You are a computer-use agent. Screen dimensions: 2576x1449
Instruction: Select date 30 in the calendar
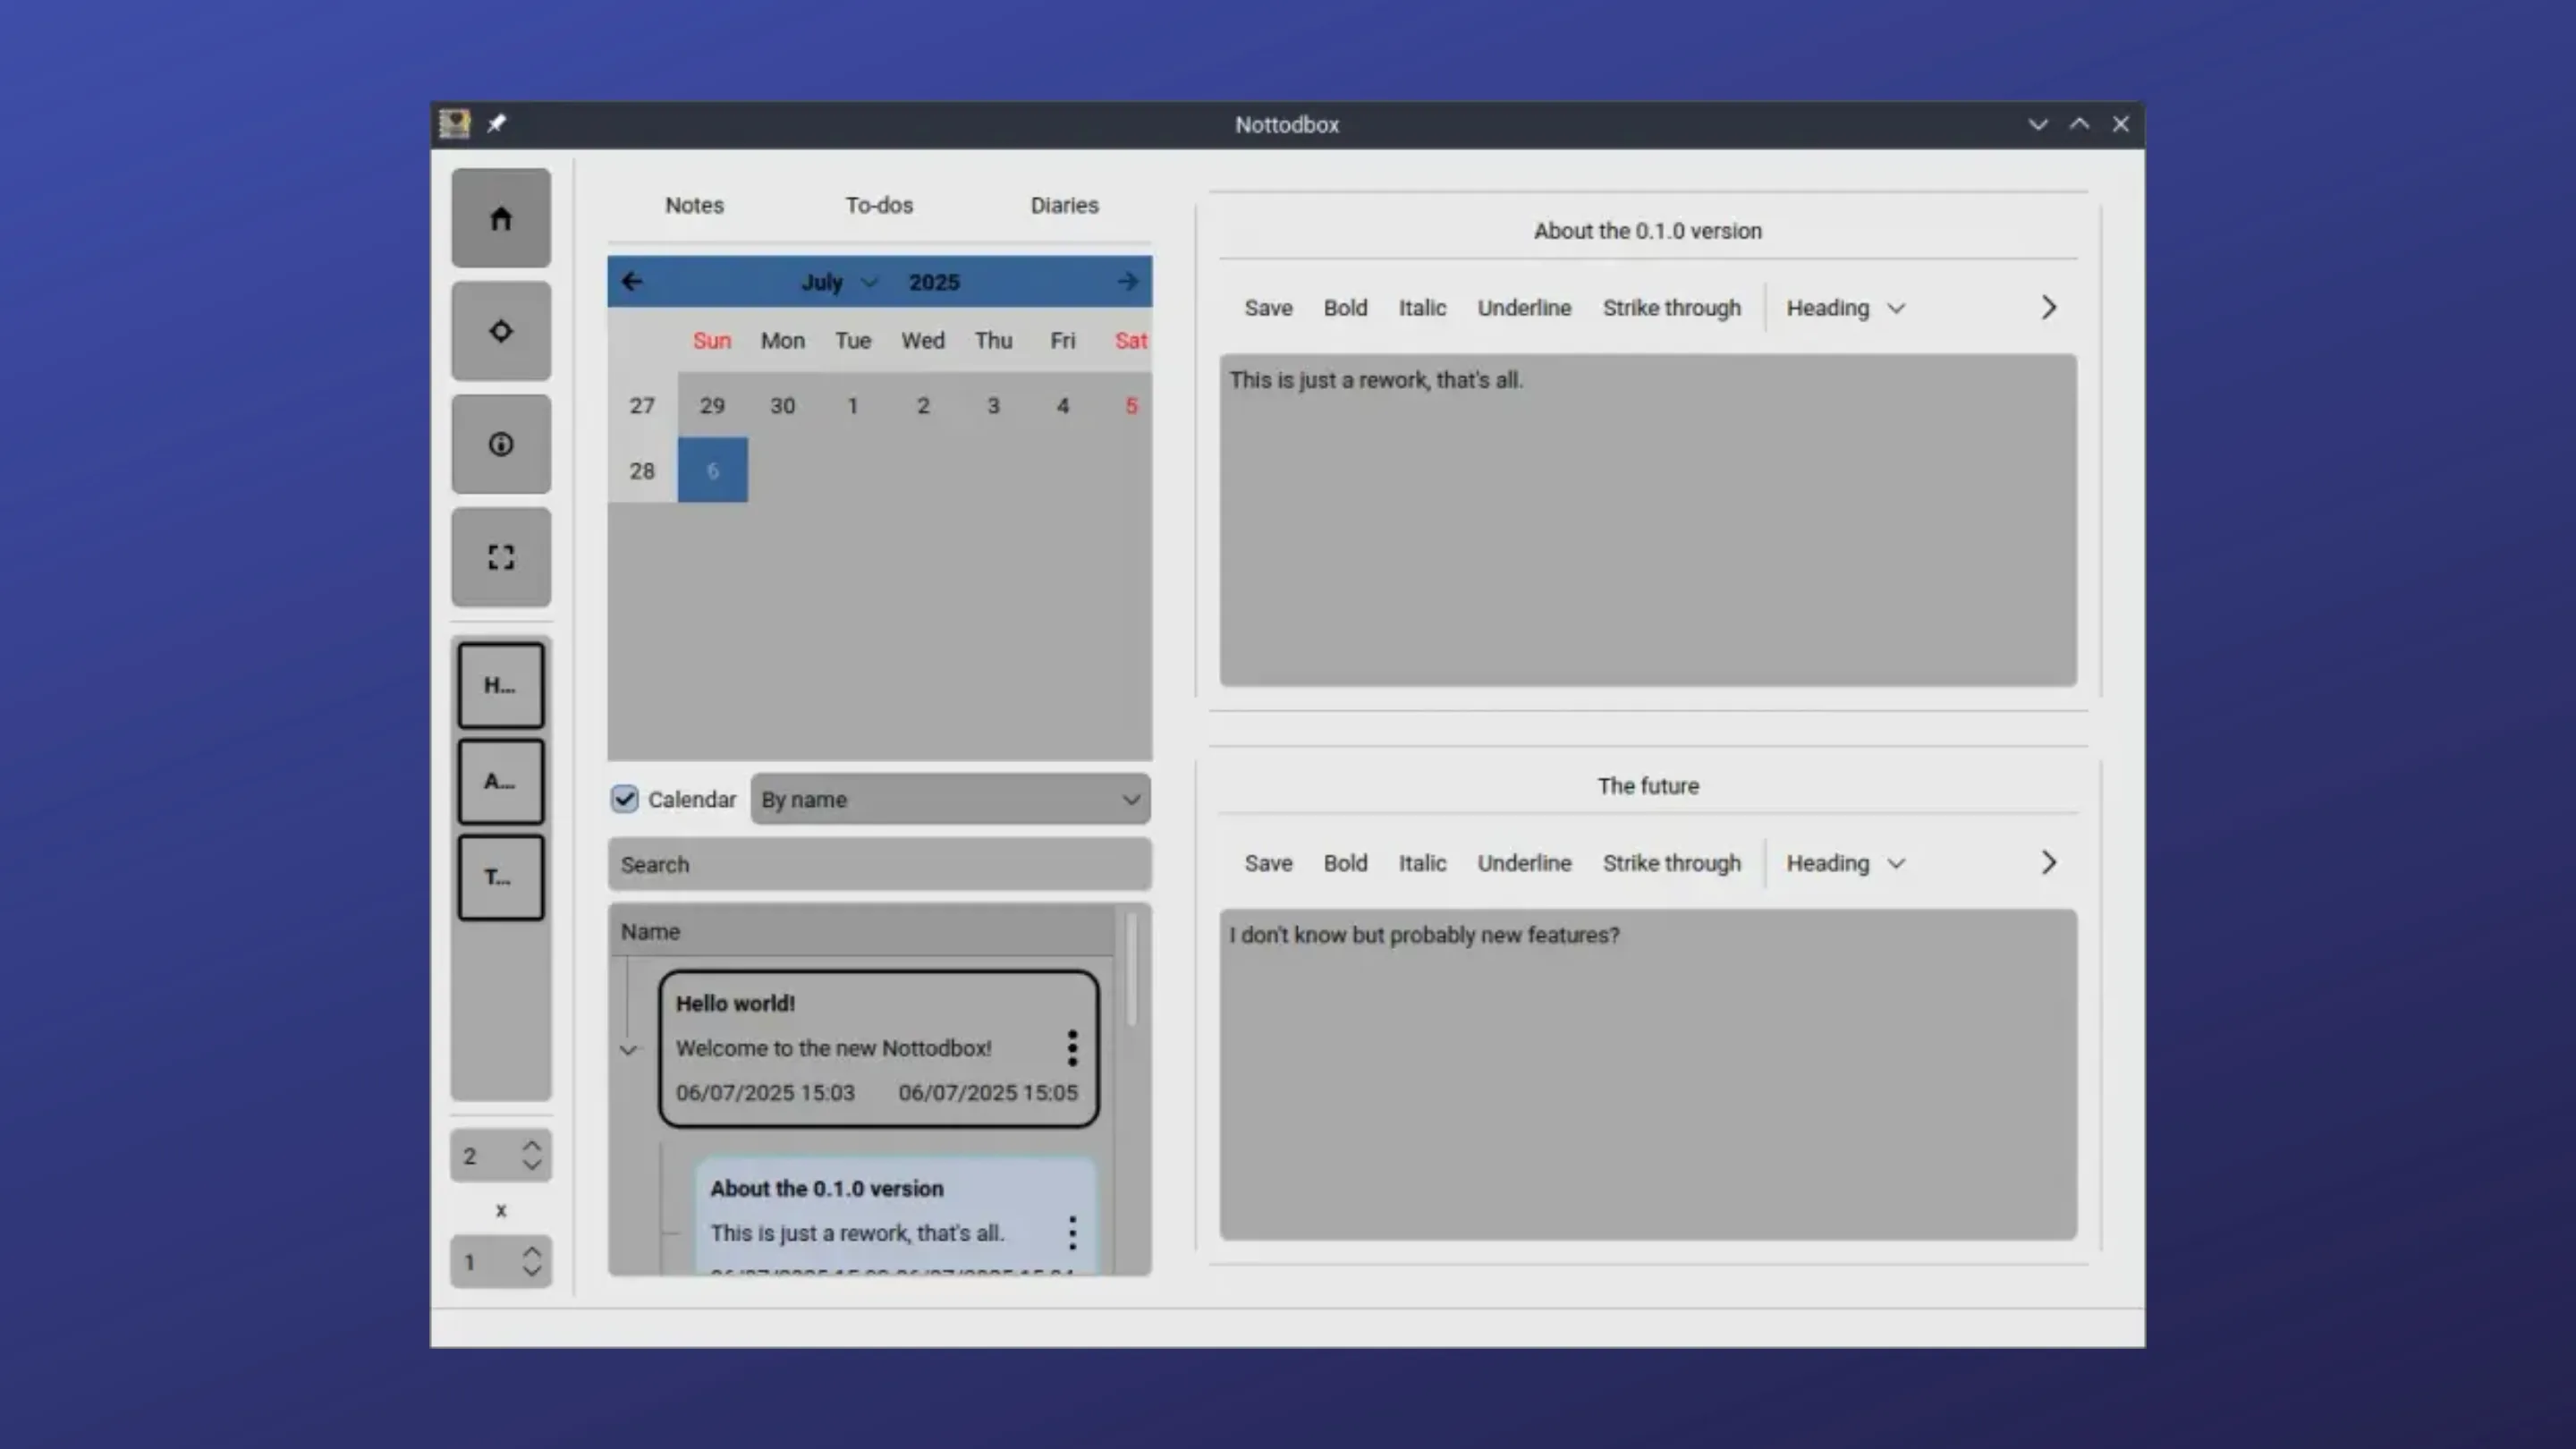click(x=782, y=405)
